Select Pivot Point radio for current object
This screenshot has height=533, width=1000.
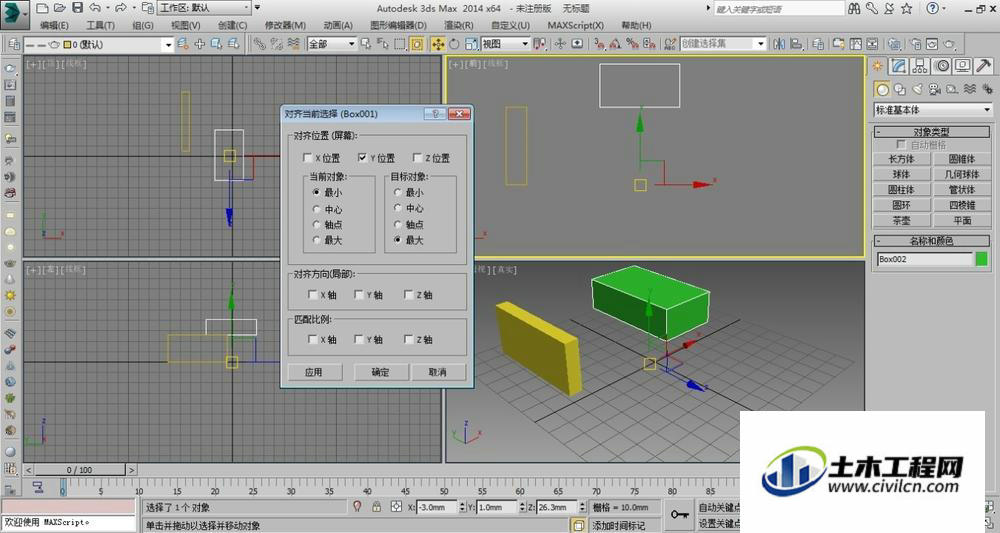point(316,224)
